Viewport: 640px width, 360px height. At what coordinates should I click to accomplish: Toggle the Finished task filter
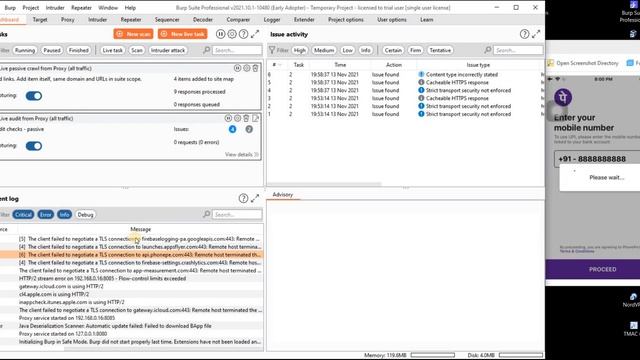coord(78,50)
